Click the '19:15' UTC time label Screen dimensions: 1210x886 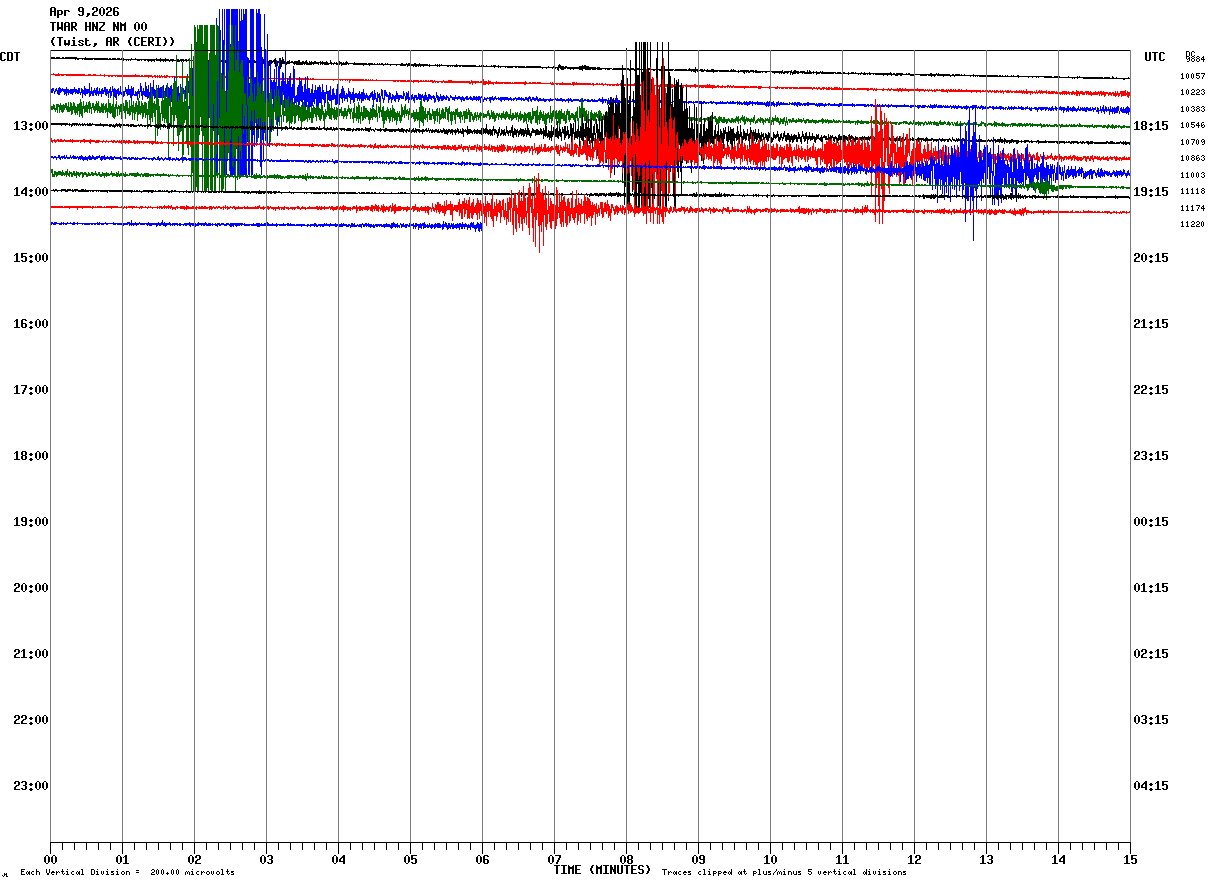coord(1151,191)
